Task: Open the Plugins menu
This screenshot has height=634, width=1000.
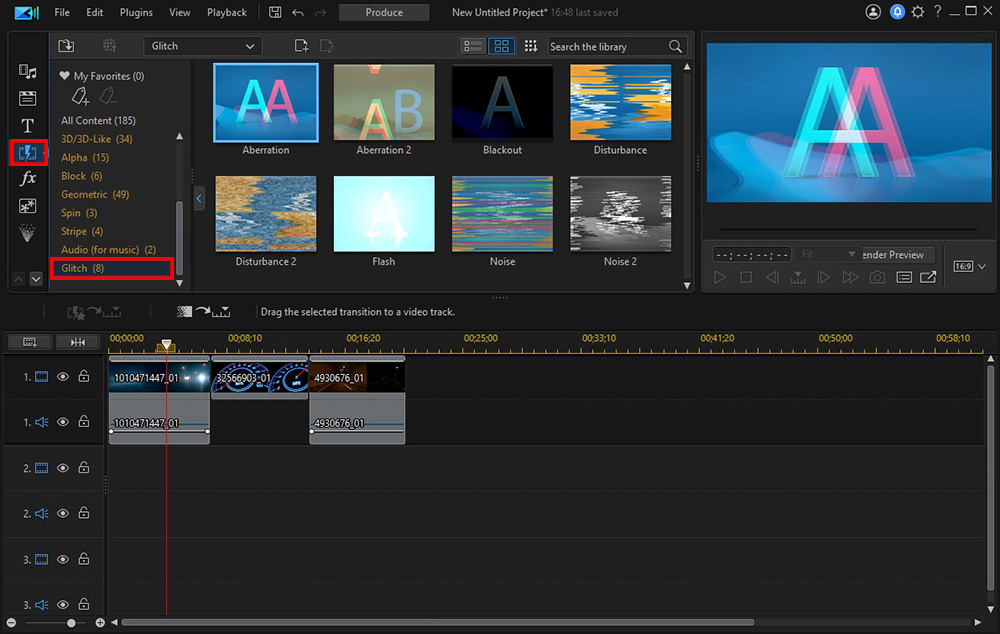Action: click(x=136, y=13)
